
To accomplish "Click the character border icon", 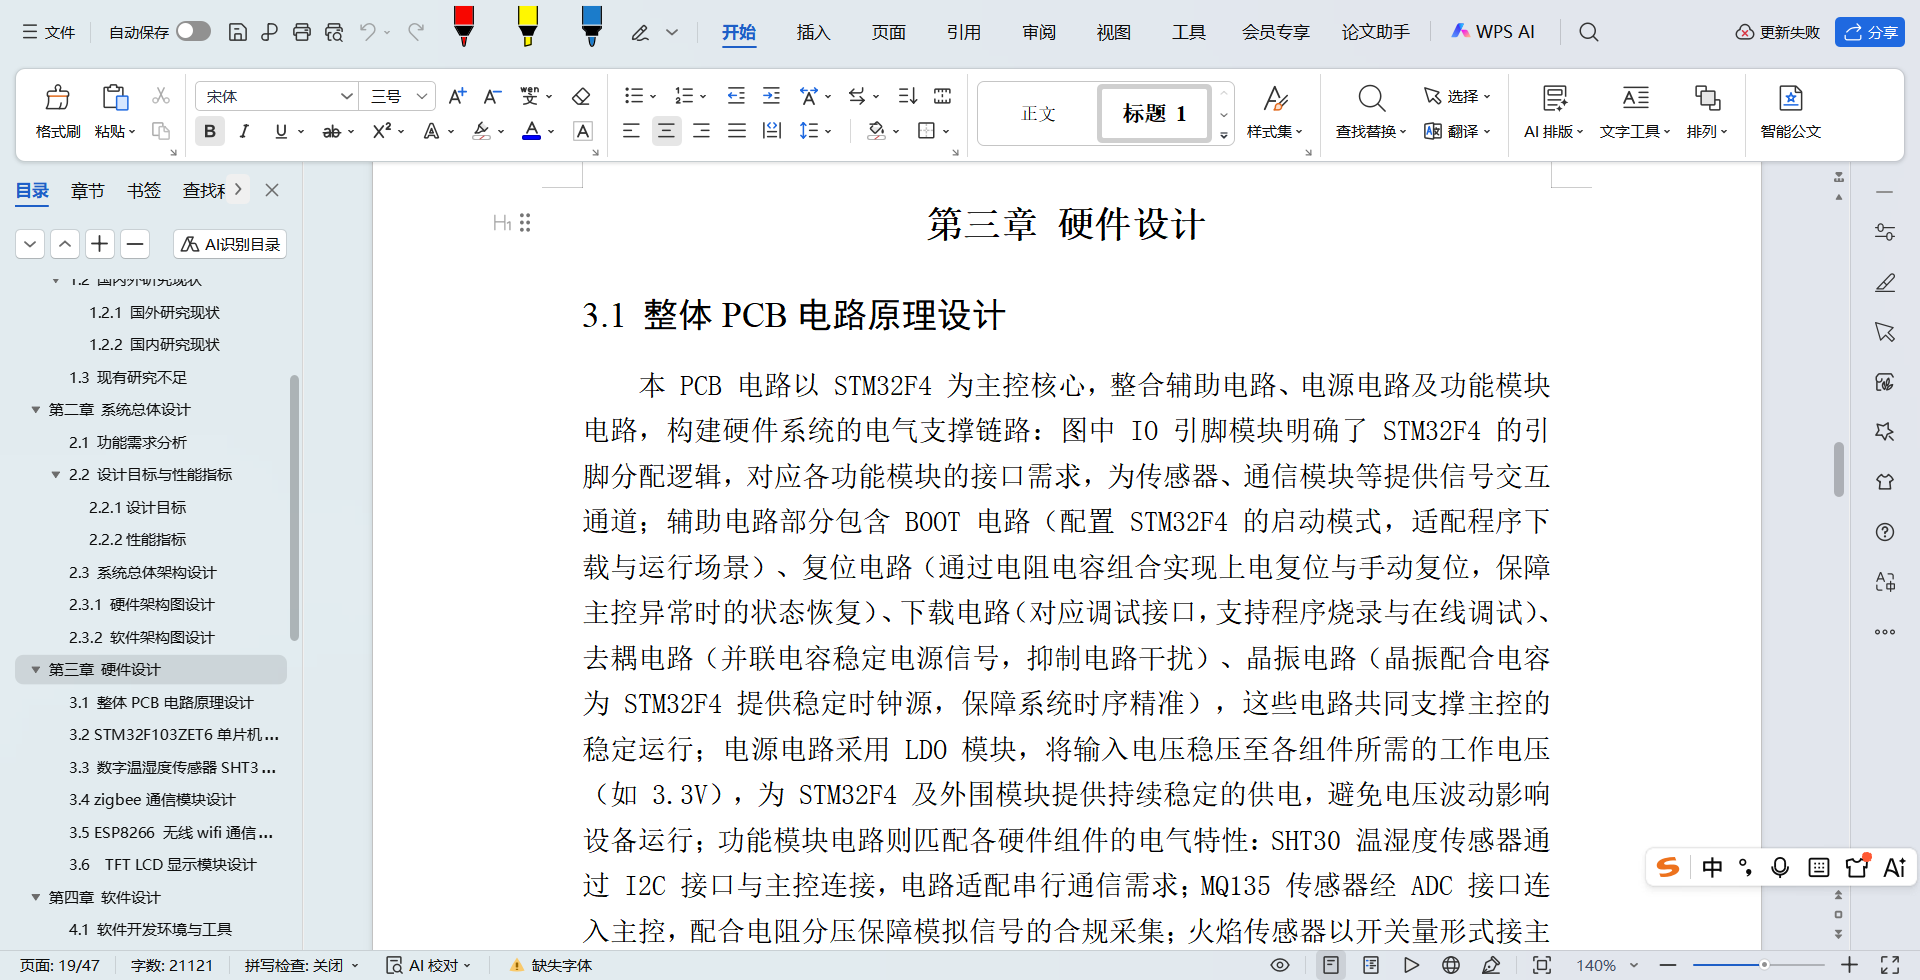I will tap(583, 130).
